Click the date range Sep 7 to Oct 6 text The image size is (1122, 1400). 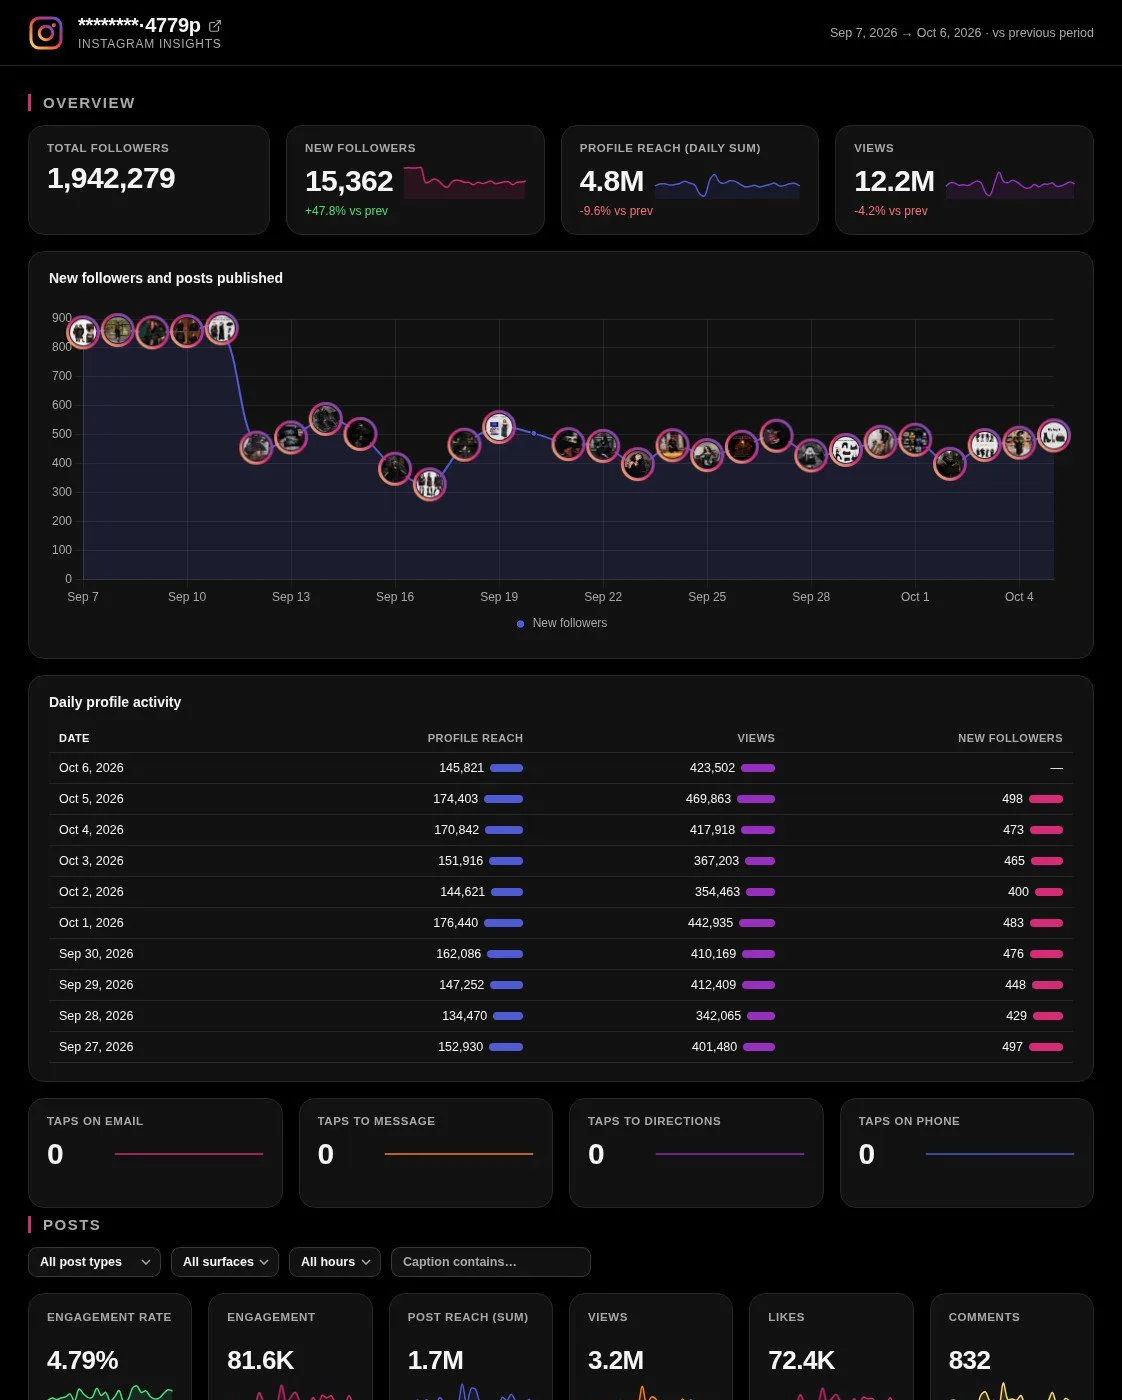tap(906, 33)
